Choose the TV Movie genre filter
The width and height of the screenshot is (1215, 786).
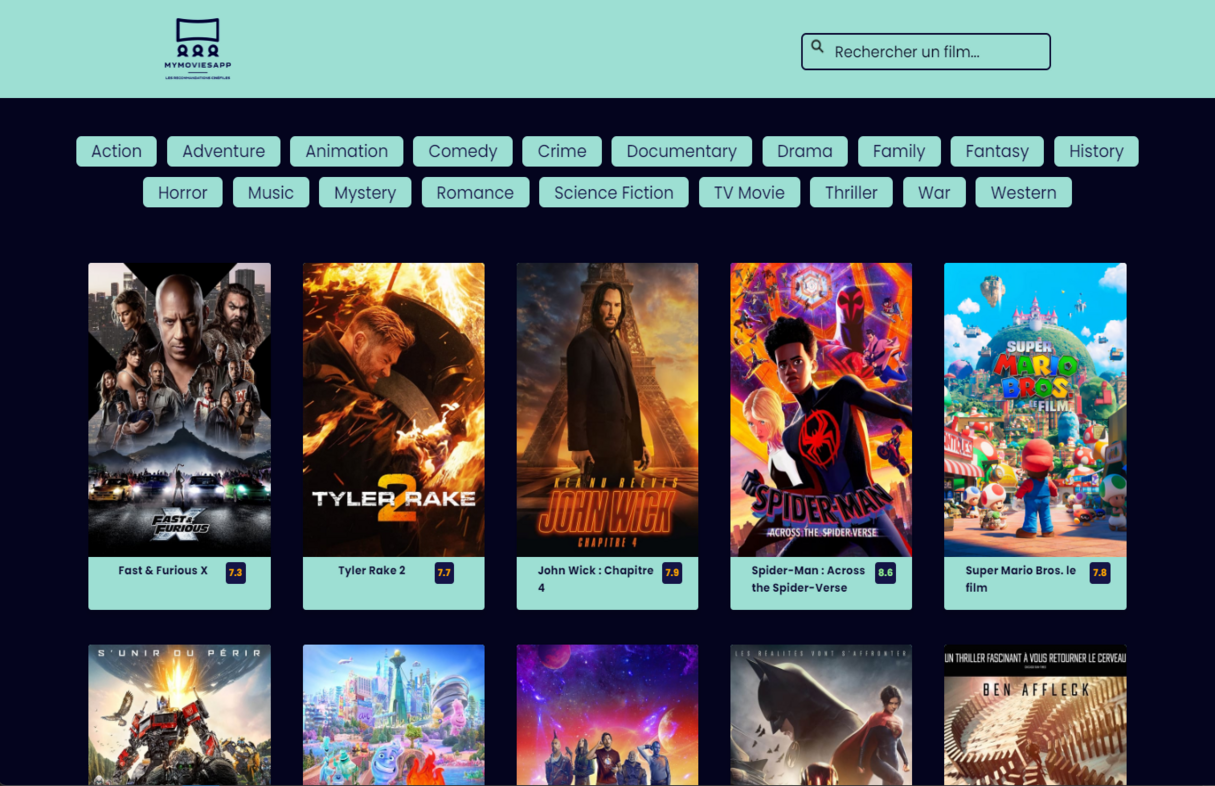point(749,192)
